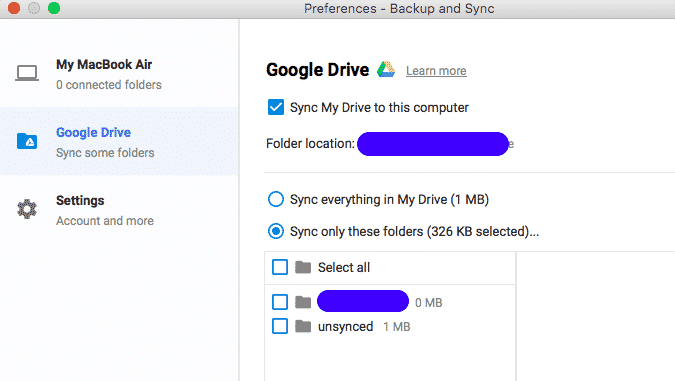This screenshot has height=381, width=675.
Task: Click the folder icon beside unsynced
Action: tap(303, 326)
